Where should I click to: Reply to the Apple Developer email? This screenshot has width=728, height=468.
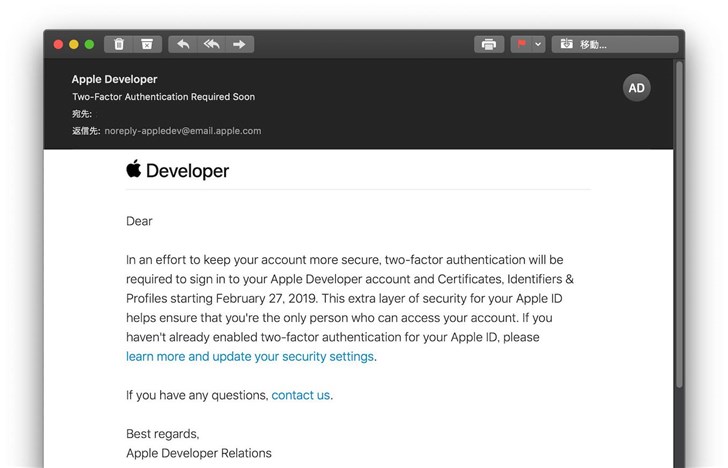pos(183,44)
